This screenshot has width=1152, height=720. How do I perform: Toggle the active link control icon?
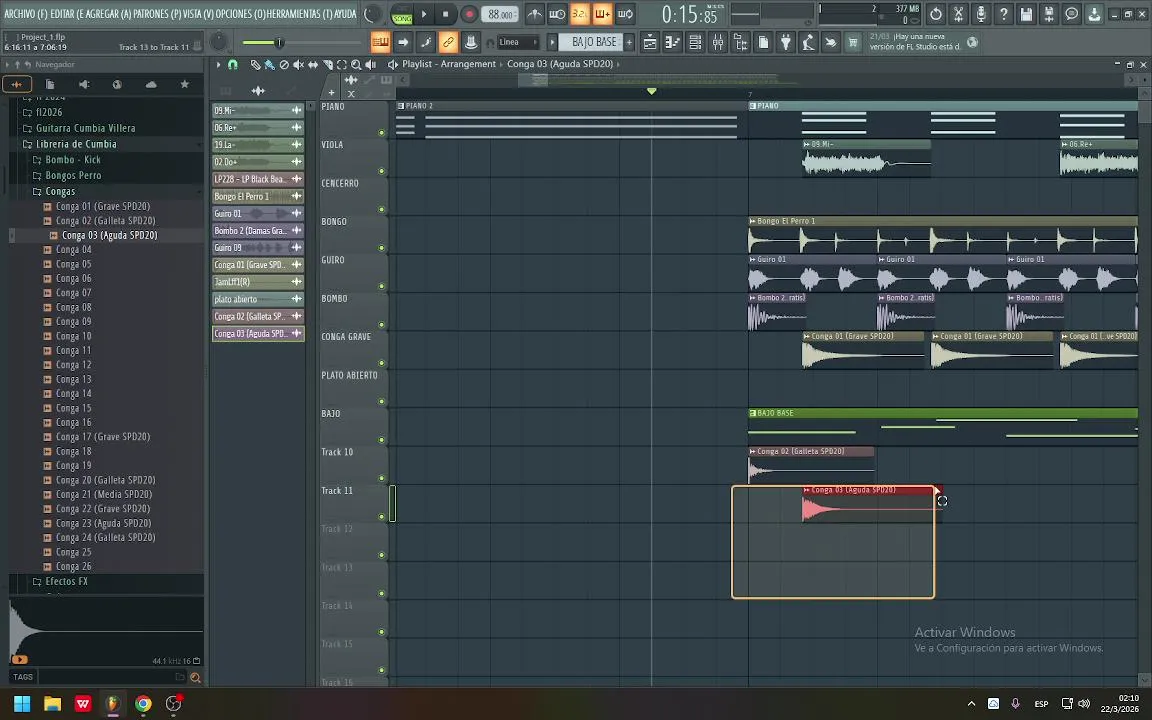pyautogui.click(x=448, y=43)
